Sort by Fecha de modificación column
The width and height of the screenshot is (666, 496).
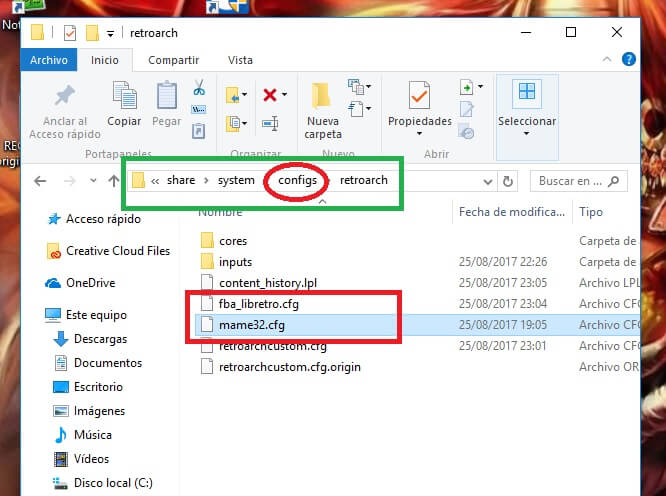click(512, 211)
